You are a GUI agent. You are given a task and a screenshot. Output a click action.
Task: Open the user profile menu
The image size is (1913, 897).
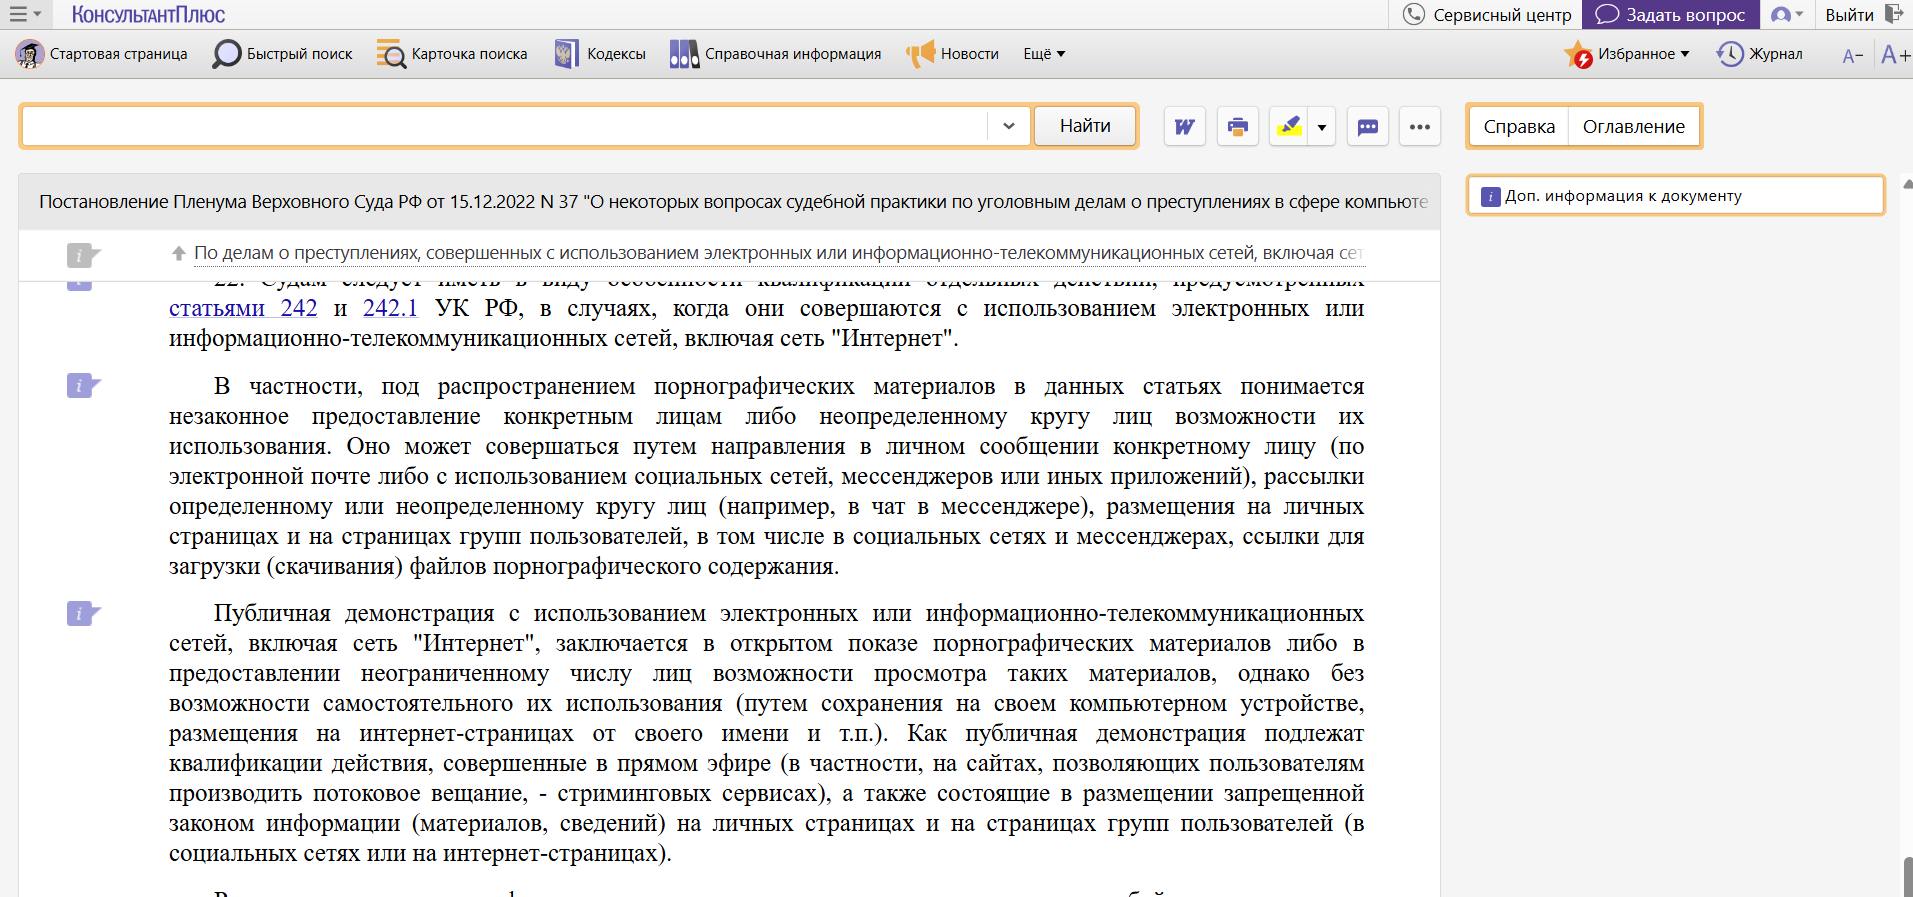pyautogui.click(x=1787, y=14)
